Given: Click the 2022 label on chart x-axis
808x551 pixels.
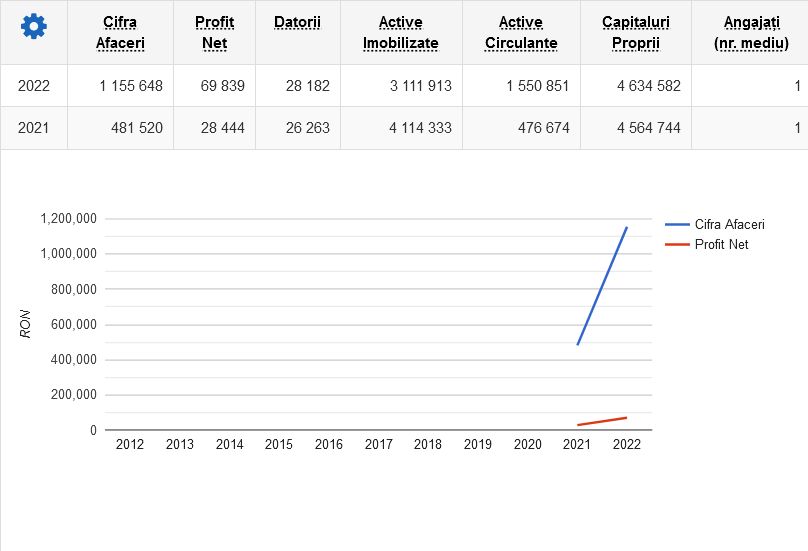Looking at the screenshot, I should (x=627, y=445).
